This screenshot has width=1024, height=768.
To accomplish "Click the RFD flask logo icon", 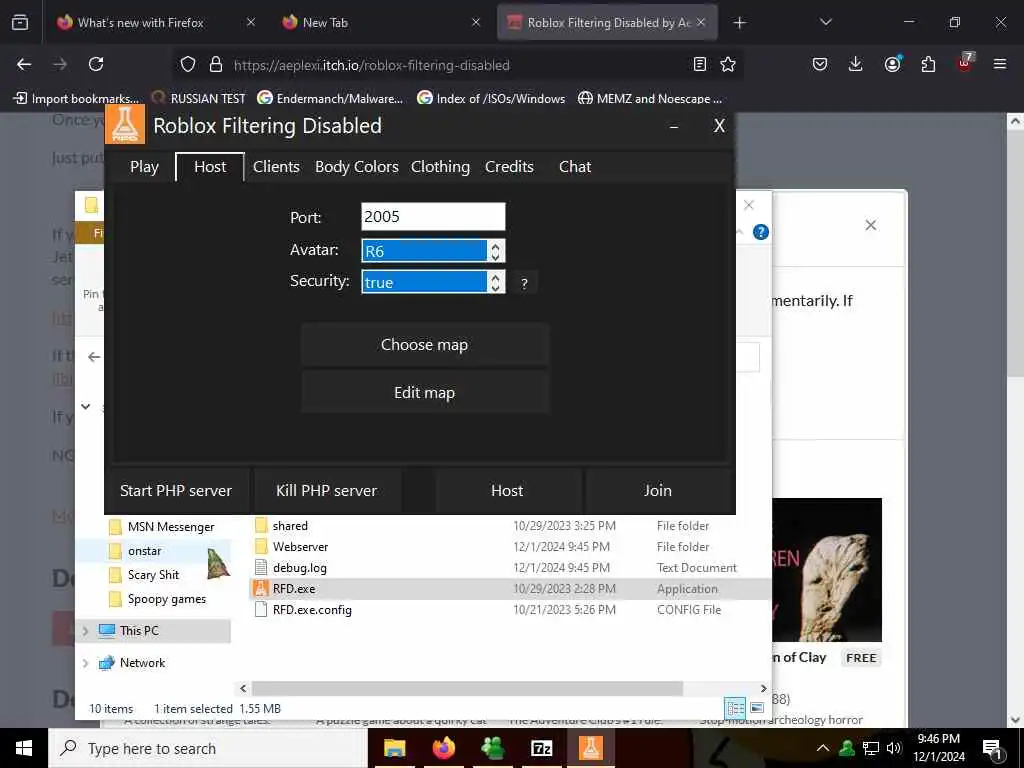I will [125, 124].
